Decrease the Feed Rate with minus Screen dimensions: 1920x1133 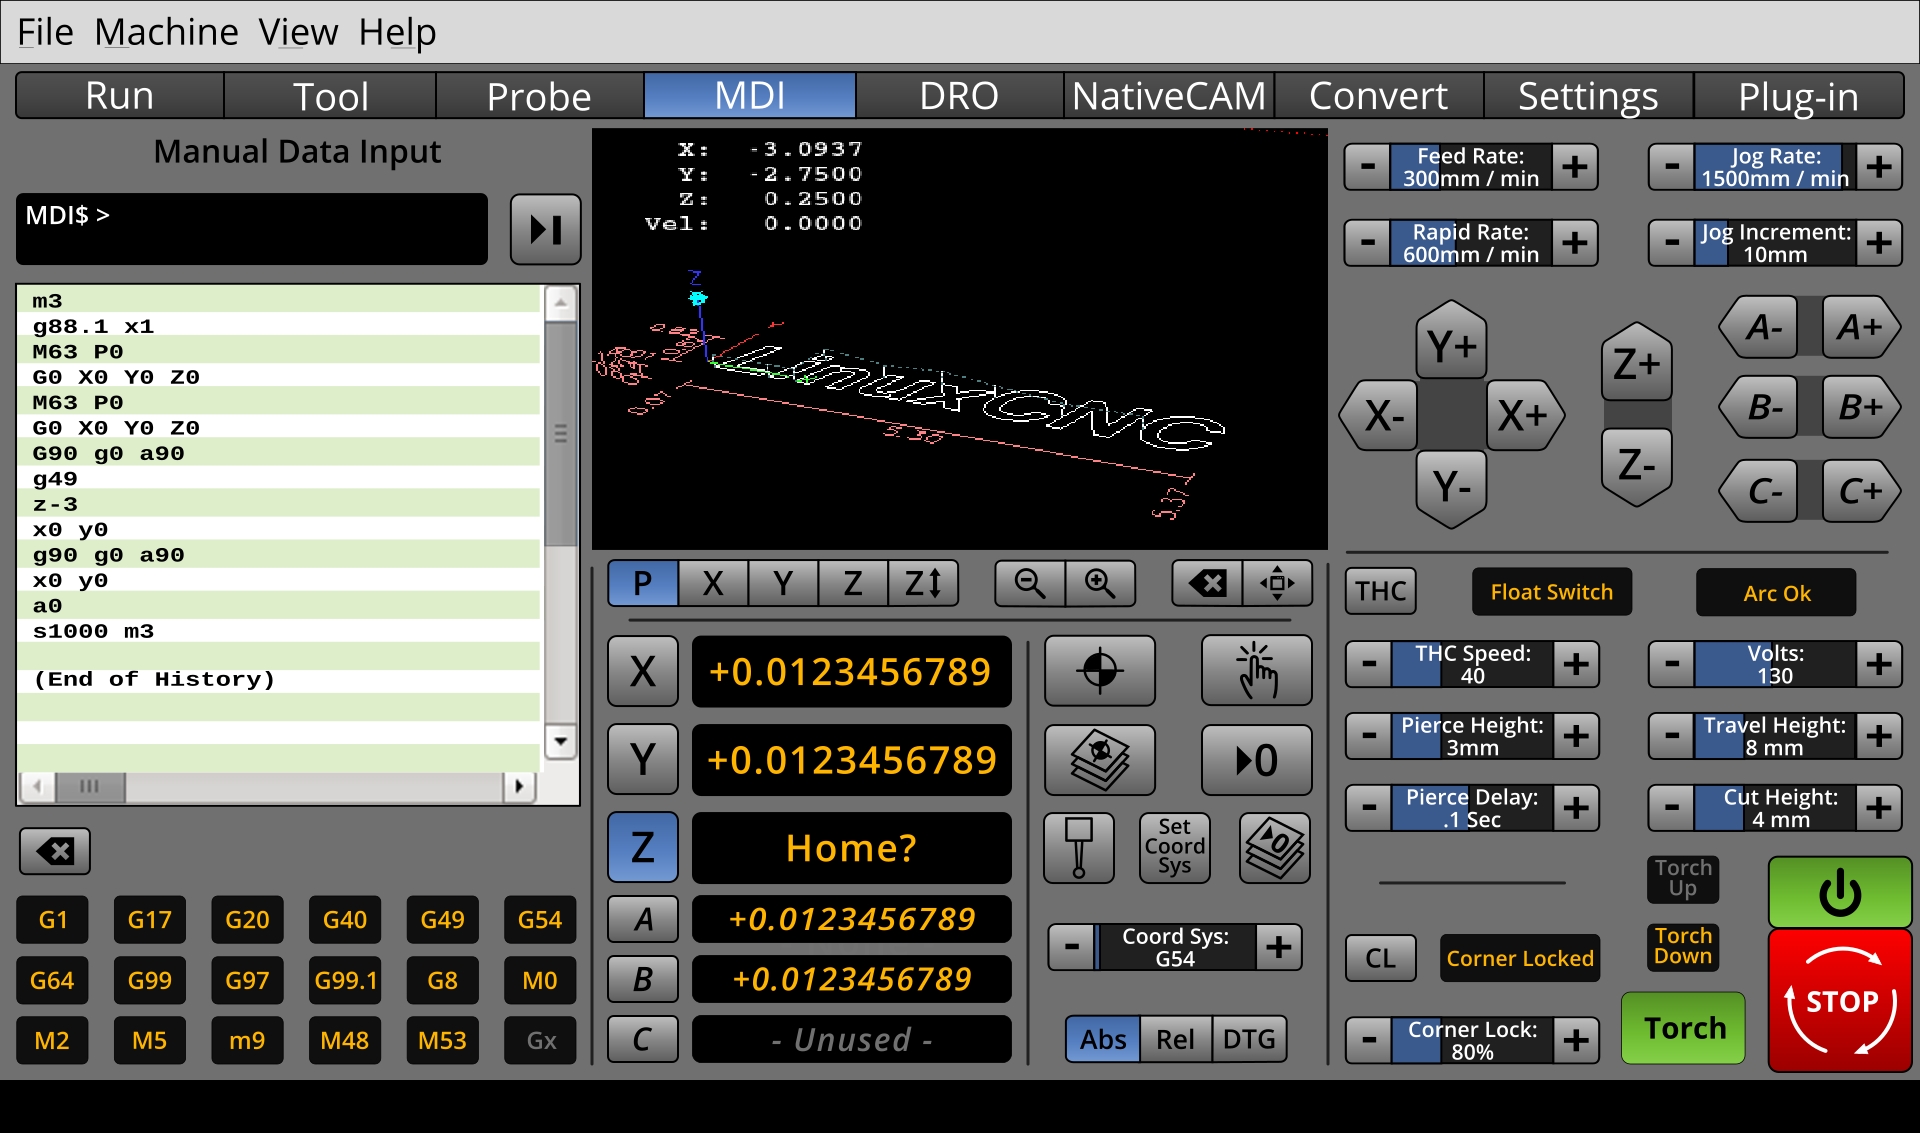coord(1368,167)
